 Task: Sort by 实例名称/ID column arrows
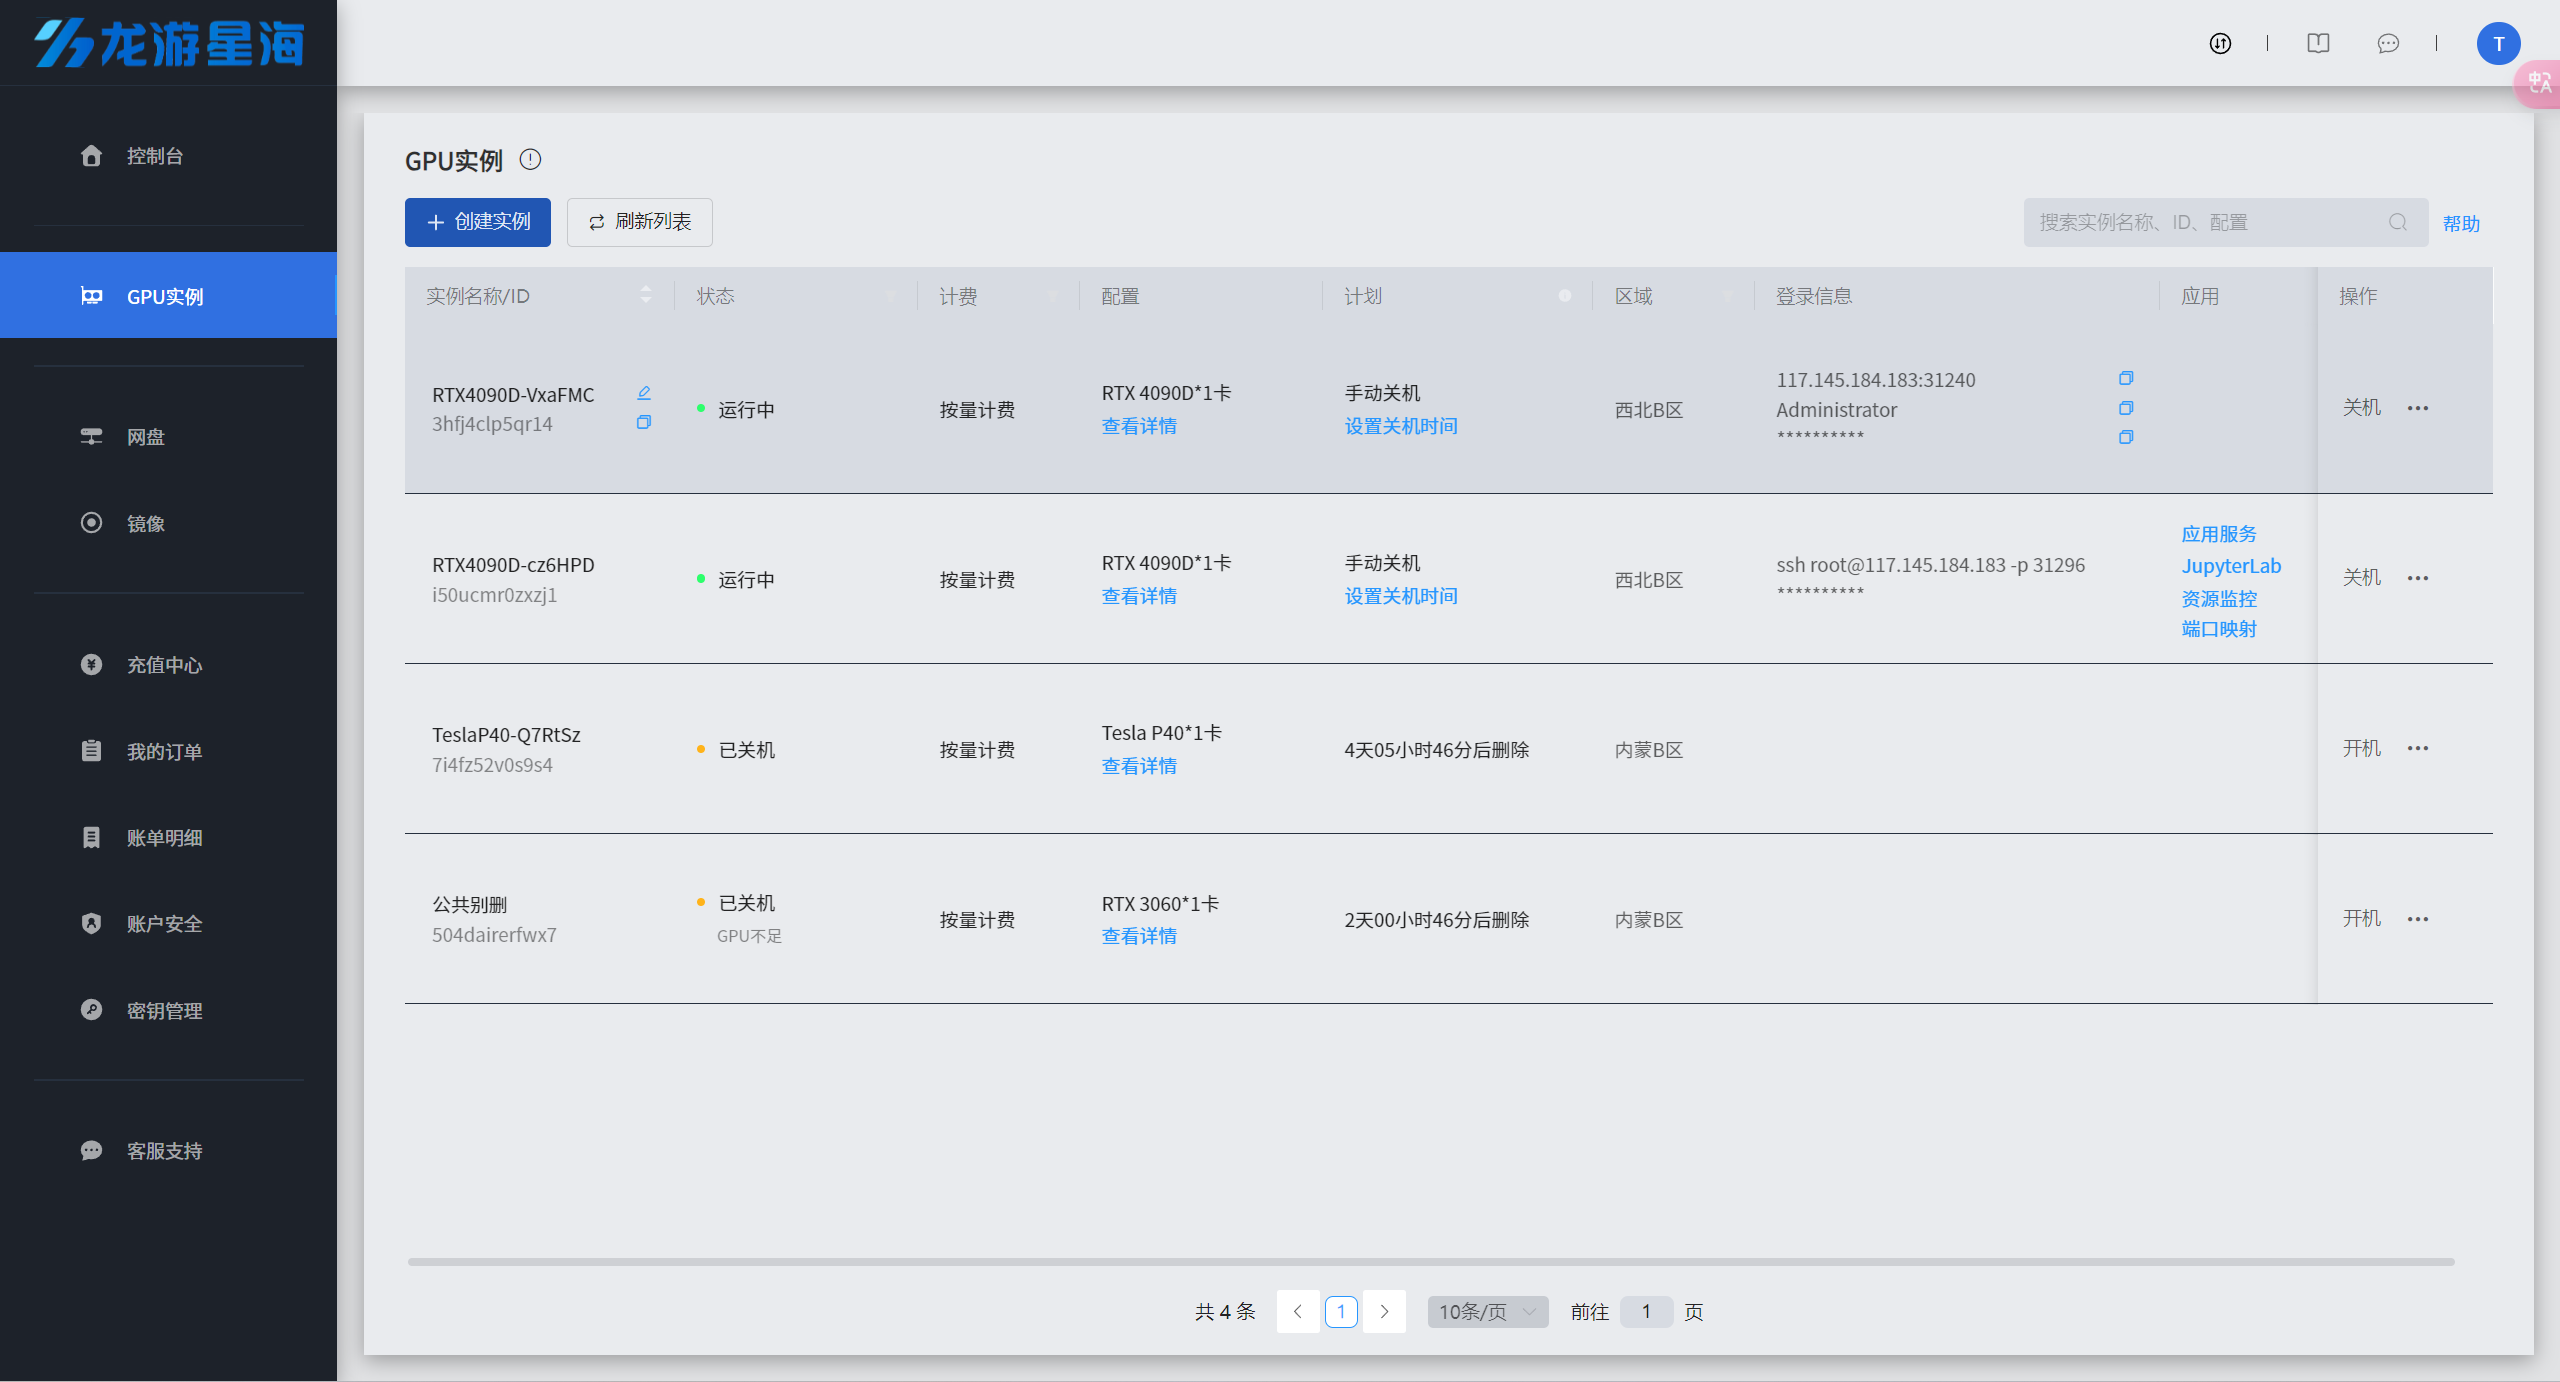tap(646, 295)
